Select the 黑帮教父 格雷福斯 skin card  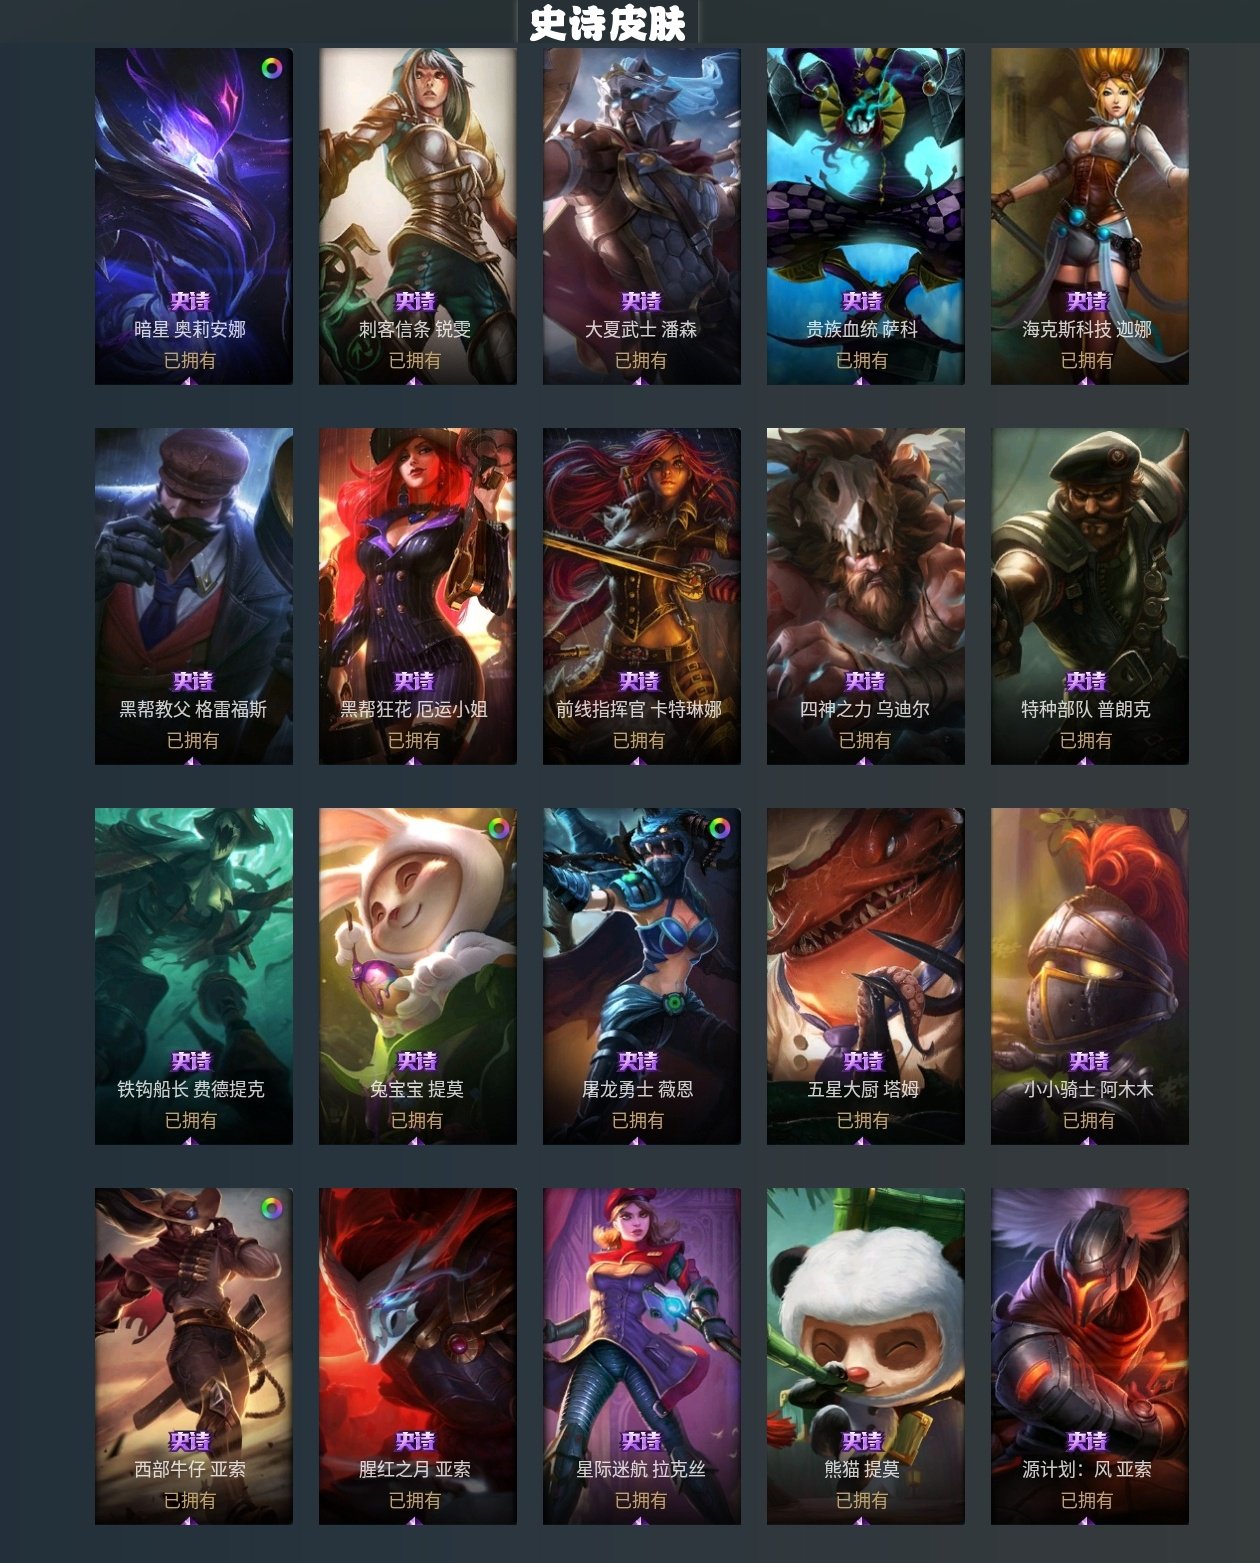point(194,596)
